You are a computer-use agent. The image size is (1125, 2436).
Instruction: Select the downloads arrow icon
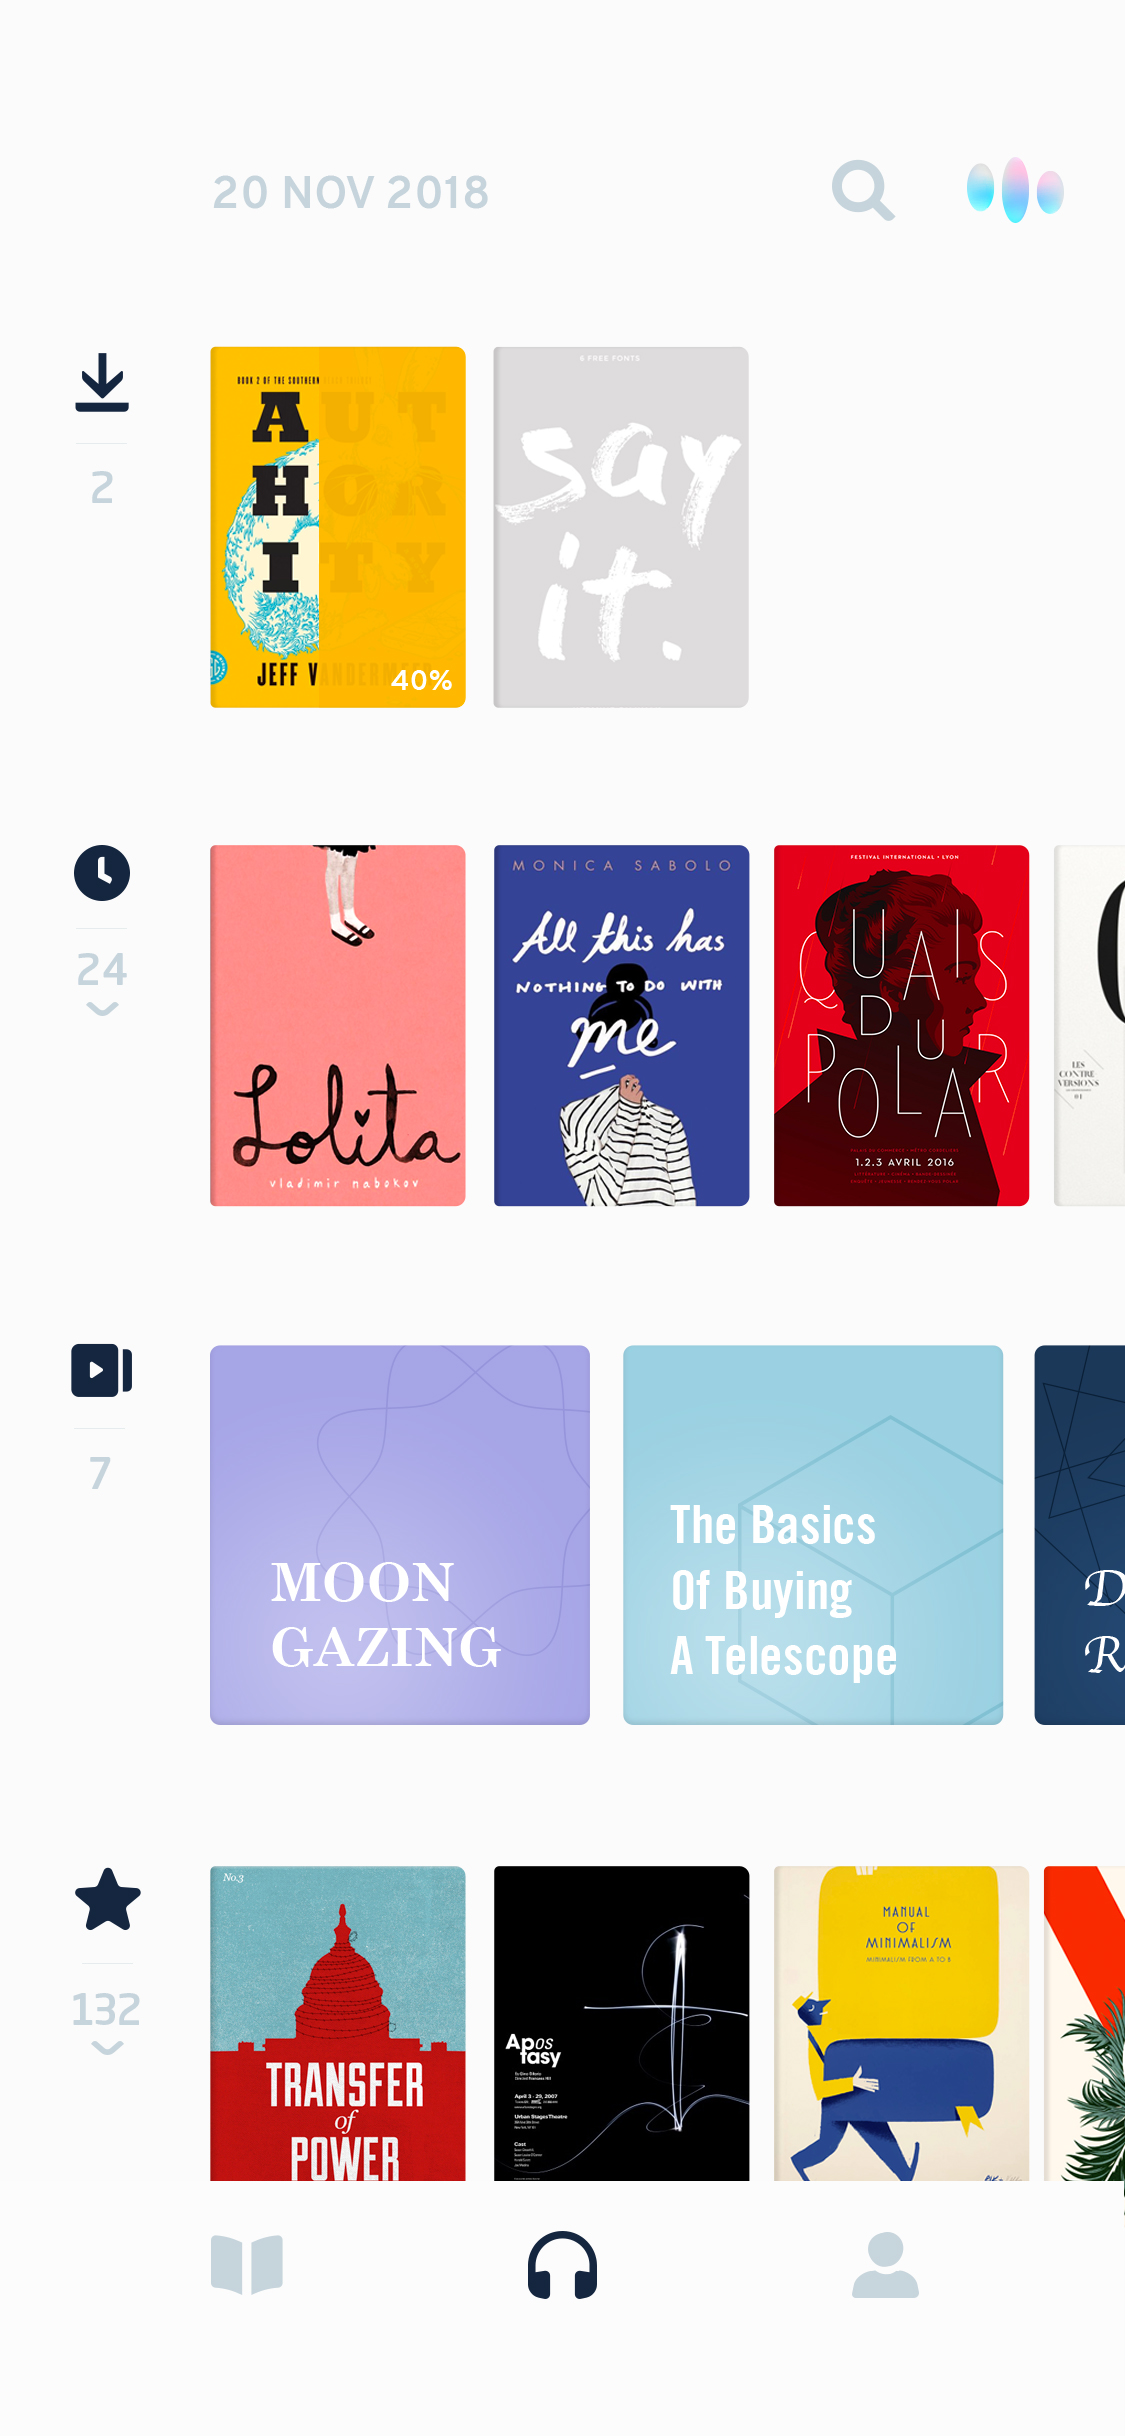[x=102, y=383]
